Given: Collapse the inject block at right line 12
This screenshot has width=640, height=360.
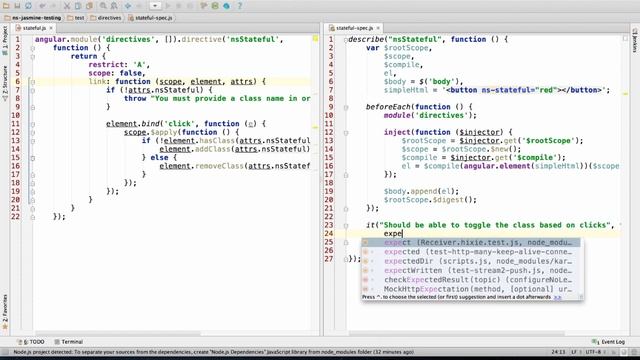Looking at the screenshot, I should (346, 133).
